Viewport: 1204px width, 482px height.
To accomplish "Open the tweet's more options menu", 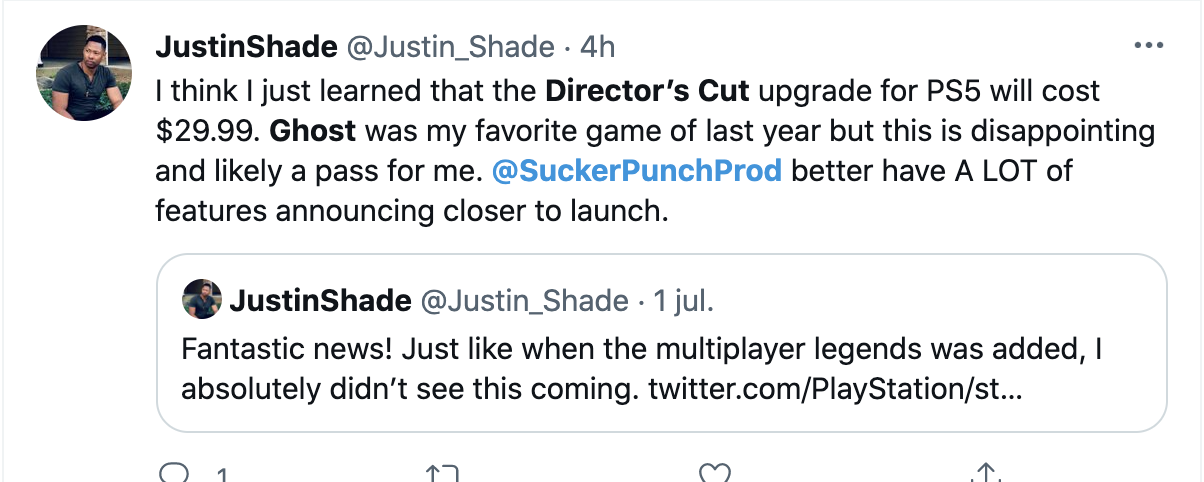I will pos(1145,46).
